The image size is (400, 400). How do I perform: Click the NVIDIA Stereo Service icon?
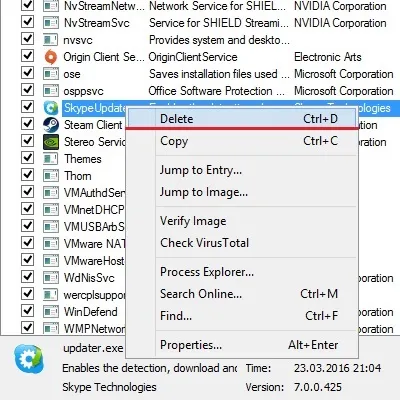[51, 142]
